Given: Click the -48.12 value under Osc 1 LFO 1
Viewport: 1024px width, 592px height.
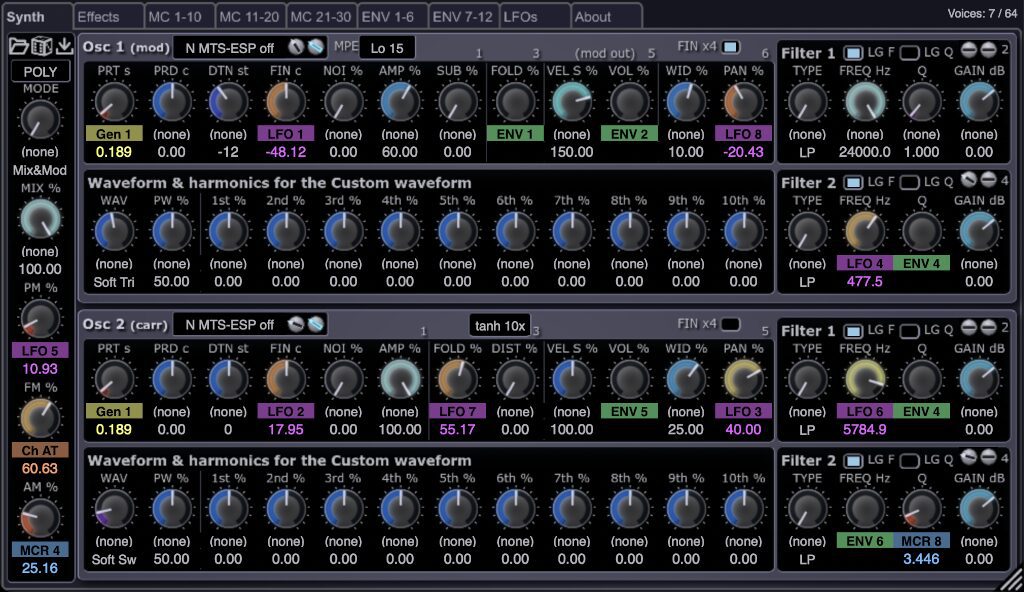Looking at the screenshot, I should coord(285,152).
